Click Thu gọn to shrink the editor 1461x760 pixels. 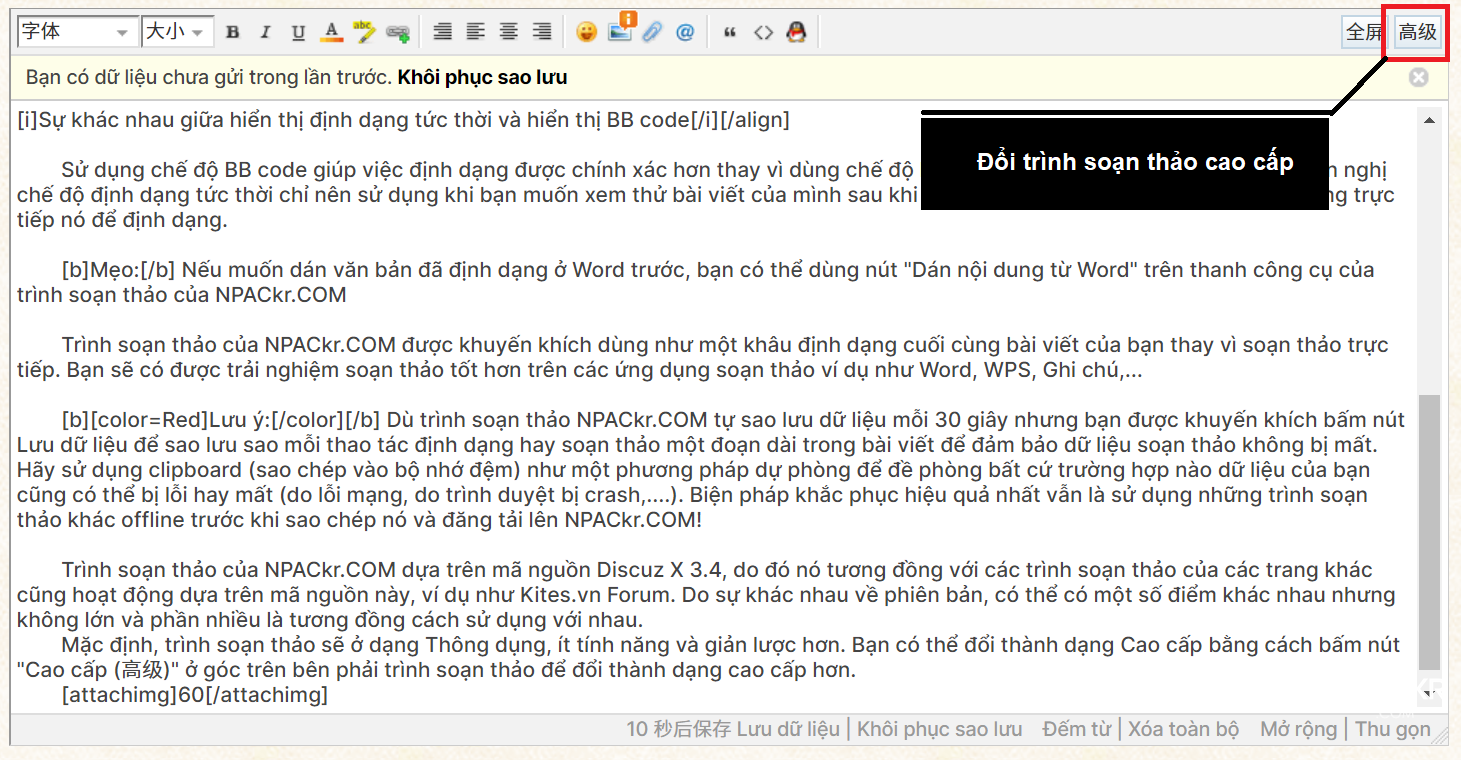(x=1392, y=729)
